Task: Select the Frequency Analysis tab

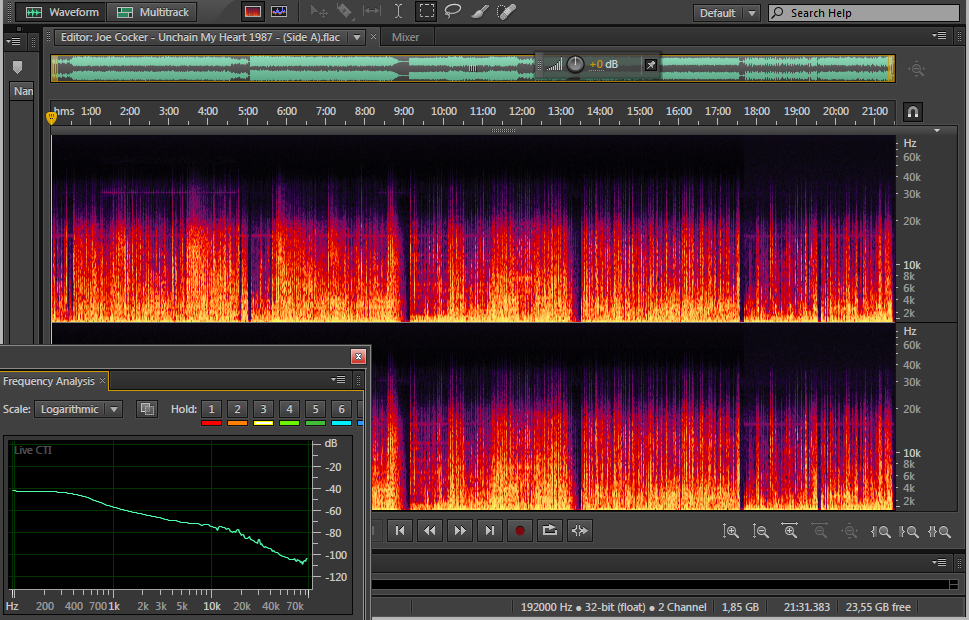Action: tap(49, 381)
